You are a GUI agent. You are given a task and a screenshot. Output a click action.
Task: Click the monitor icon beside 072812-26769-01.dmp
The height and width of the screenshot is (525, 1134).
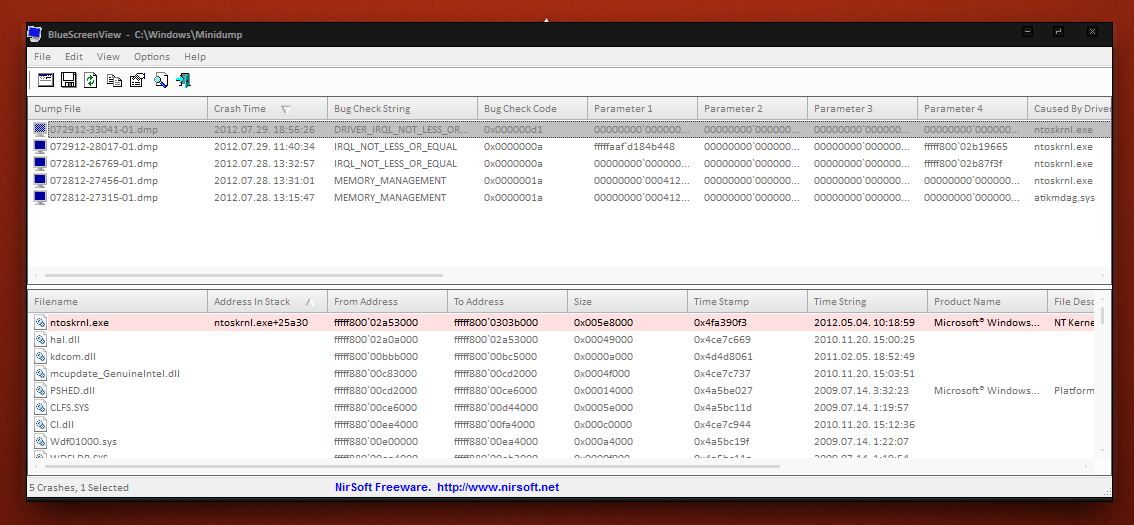tap(40, 163)
